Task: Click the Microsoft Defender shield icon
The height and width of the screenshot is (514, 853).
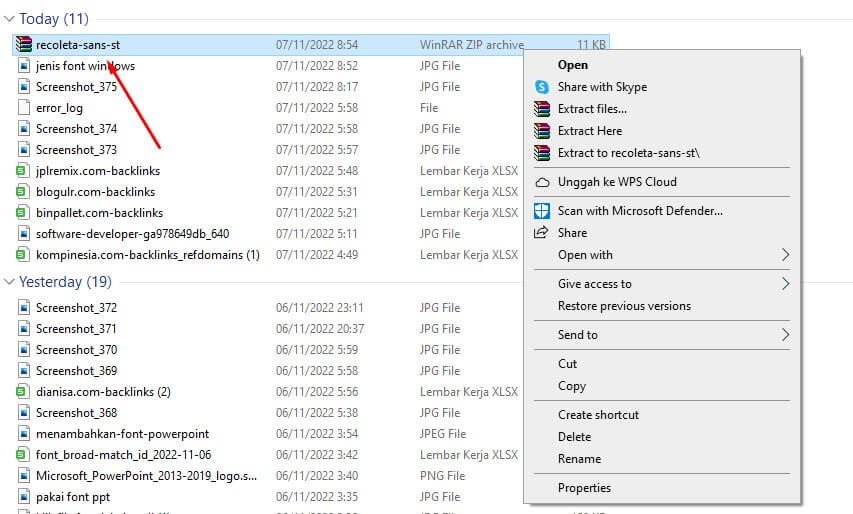Action: tap(542, 211)
